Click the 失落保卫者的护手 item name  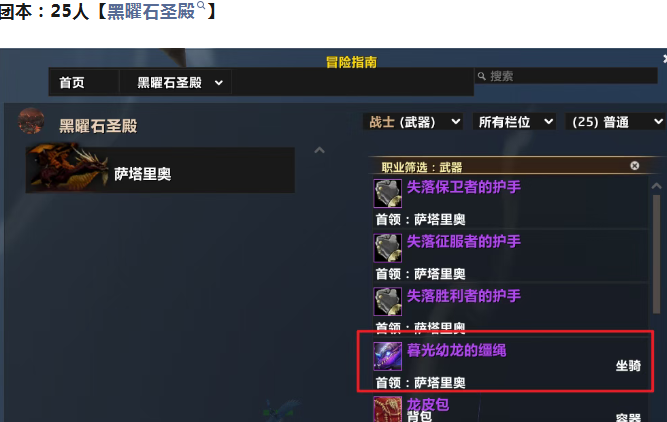pyautogui.click(x=464, y=187)
